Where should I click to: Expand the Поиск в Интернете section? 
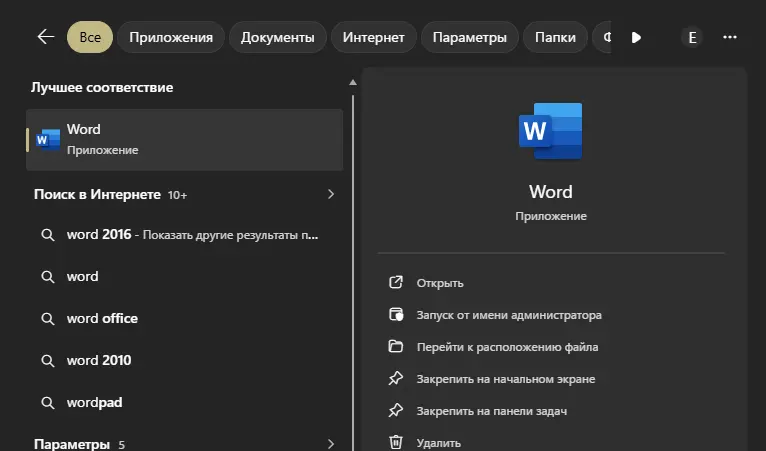(x=331, y=194)
